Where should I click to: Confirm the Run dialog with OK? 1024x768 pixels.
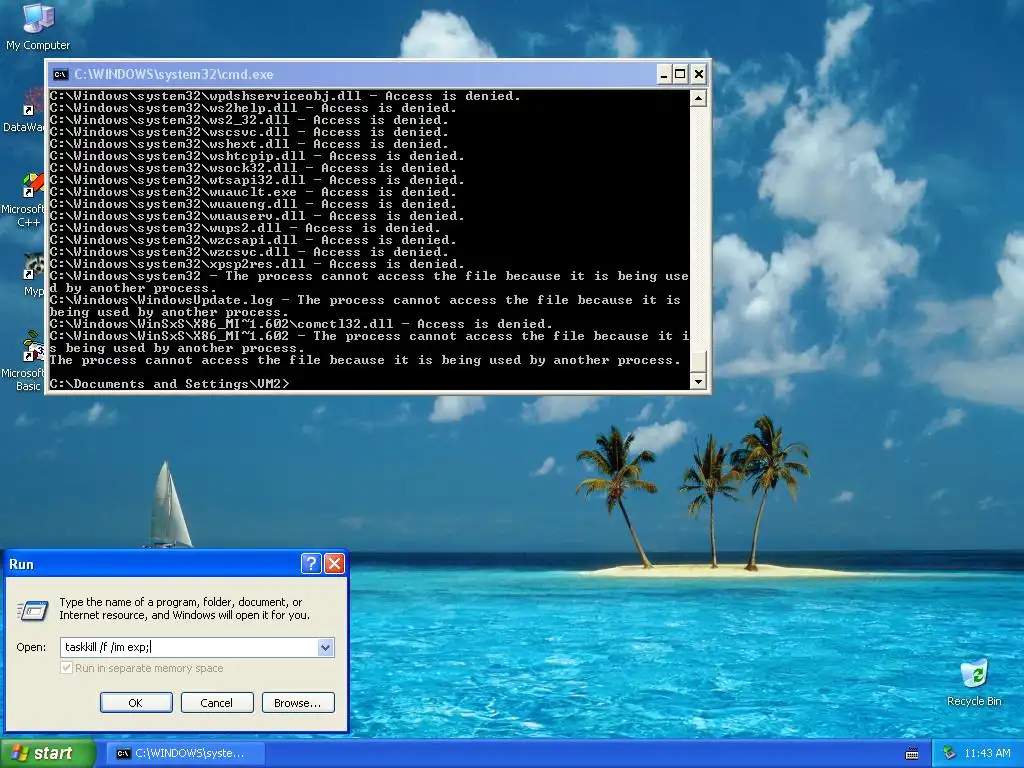coord(136,703)
